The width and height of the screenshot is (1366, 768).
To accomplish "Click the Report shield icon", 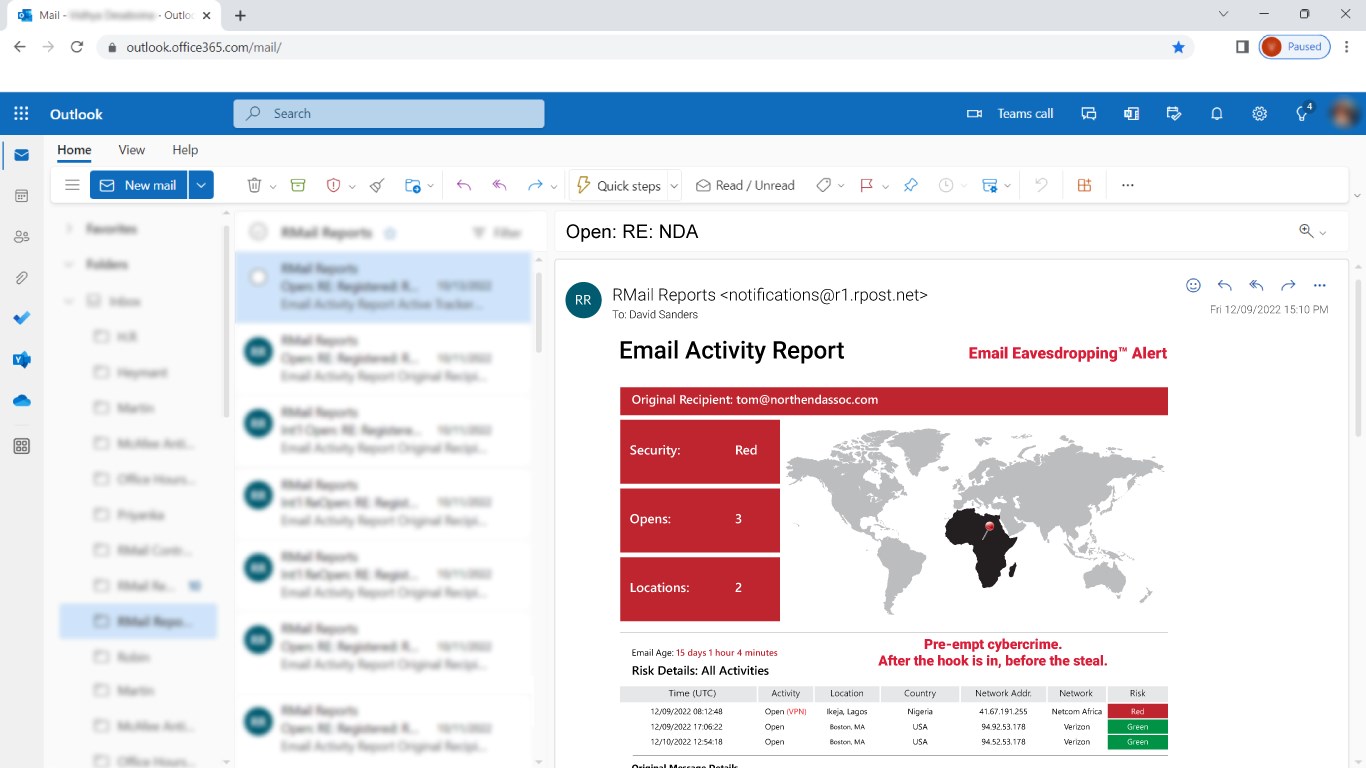I will pyautogui.click(x=334, y=185).
